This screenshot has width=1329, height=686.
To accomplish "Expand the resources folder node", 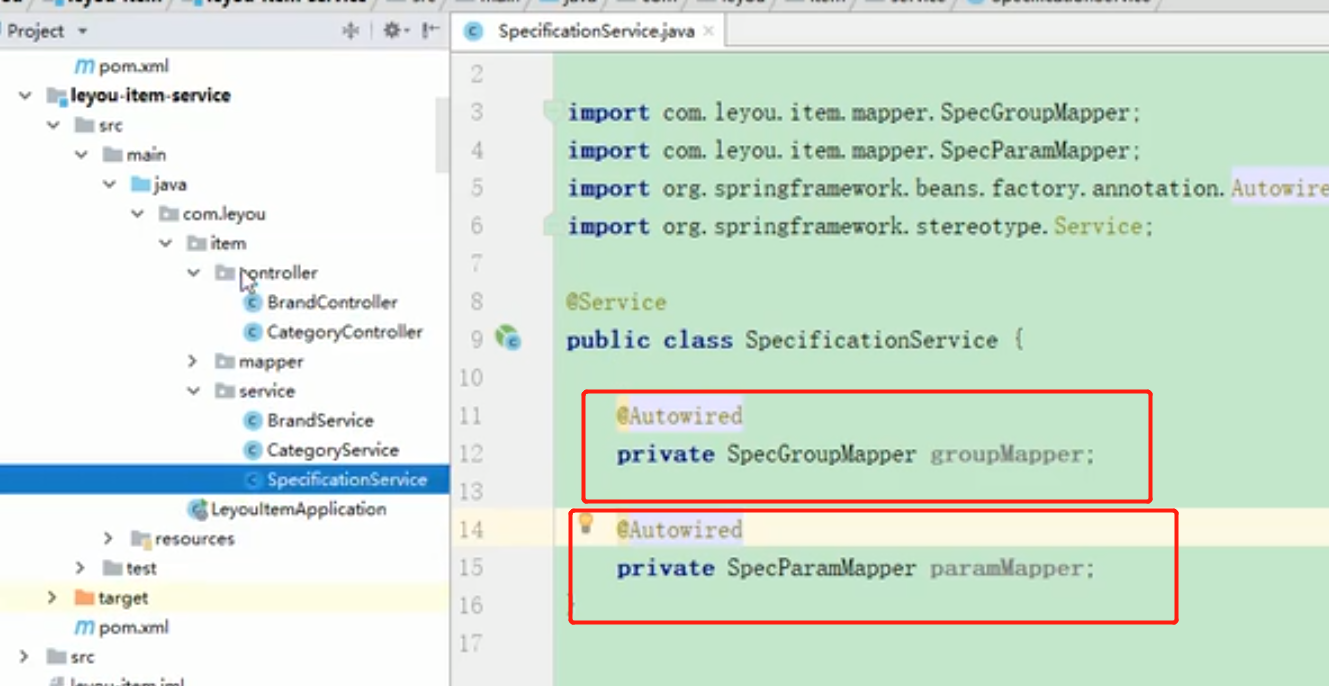I will point(109,538).
